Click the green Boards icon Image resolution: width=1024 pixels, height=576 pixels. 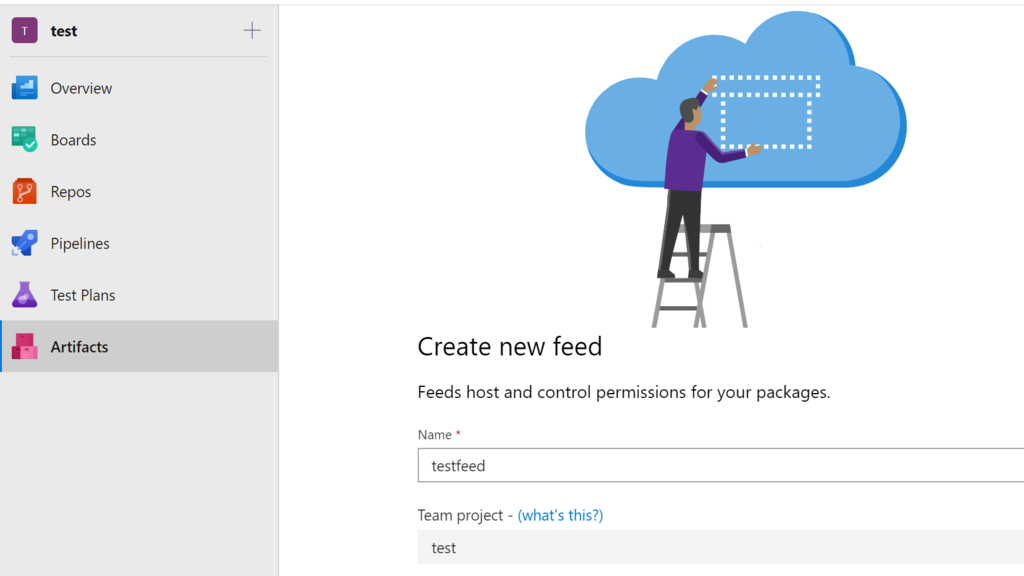(24, 140)
